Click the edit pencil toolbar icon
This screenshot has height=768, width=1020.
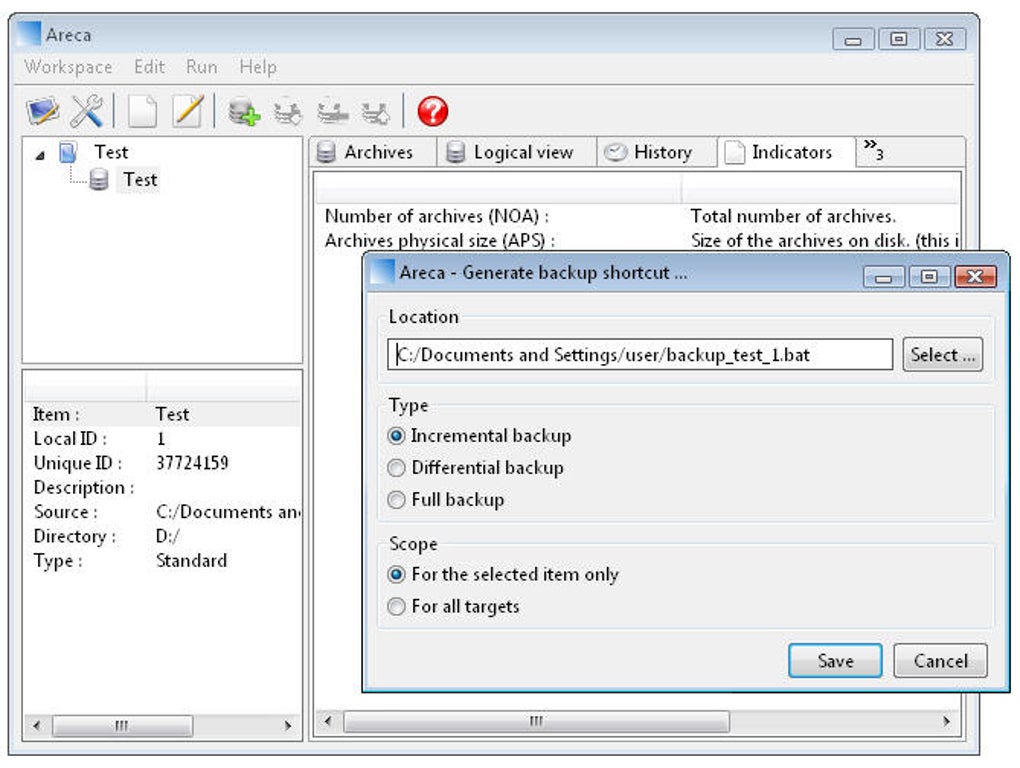[187, 111]
